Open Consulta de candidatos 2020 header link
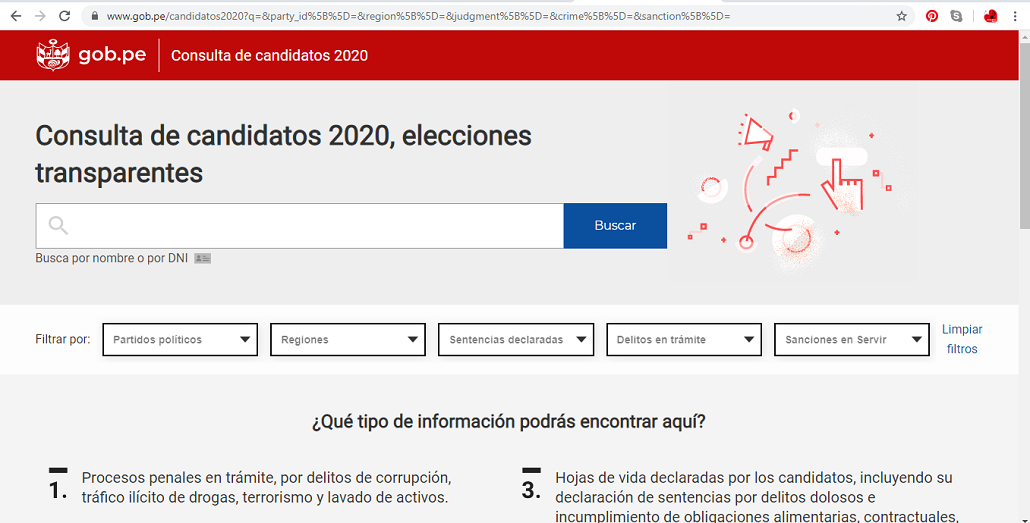This screenshot has width=1030, height=523. coord(269,56)
